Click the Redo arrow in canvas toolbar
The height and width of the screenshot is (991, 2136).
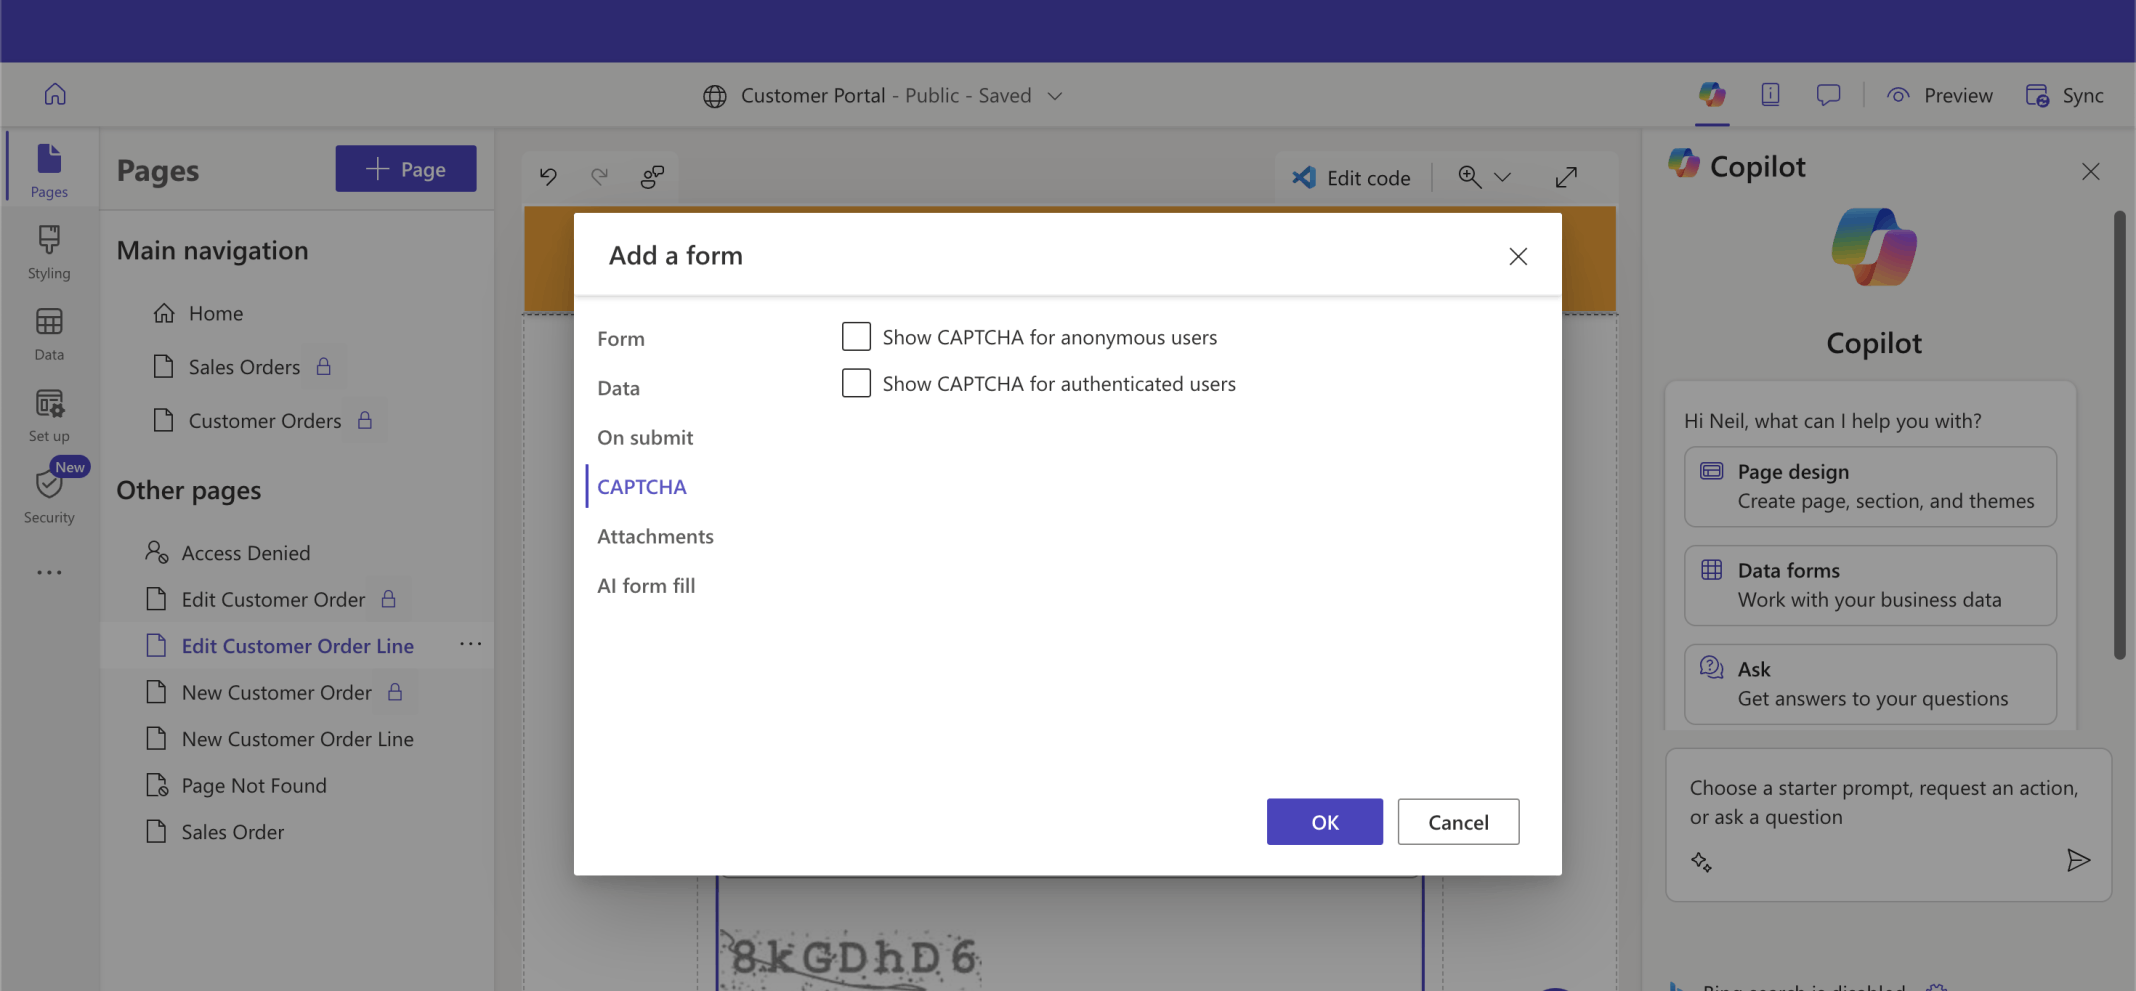click(x=599, y=177)
